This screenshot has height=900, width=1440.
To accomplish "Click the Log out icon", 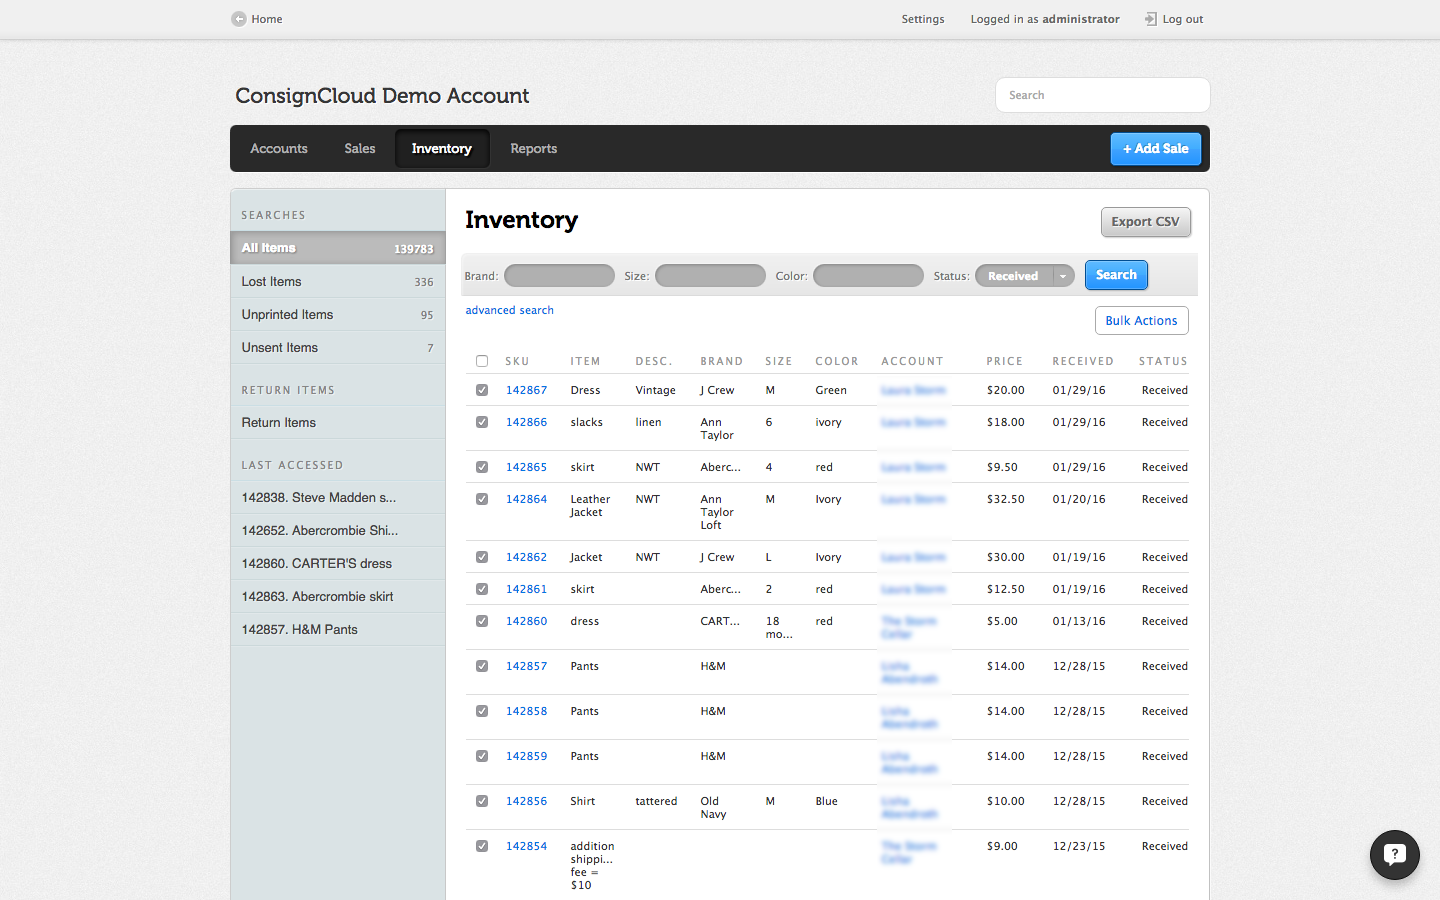I will [x=1150, y=19].
